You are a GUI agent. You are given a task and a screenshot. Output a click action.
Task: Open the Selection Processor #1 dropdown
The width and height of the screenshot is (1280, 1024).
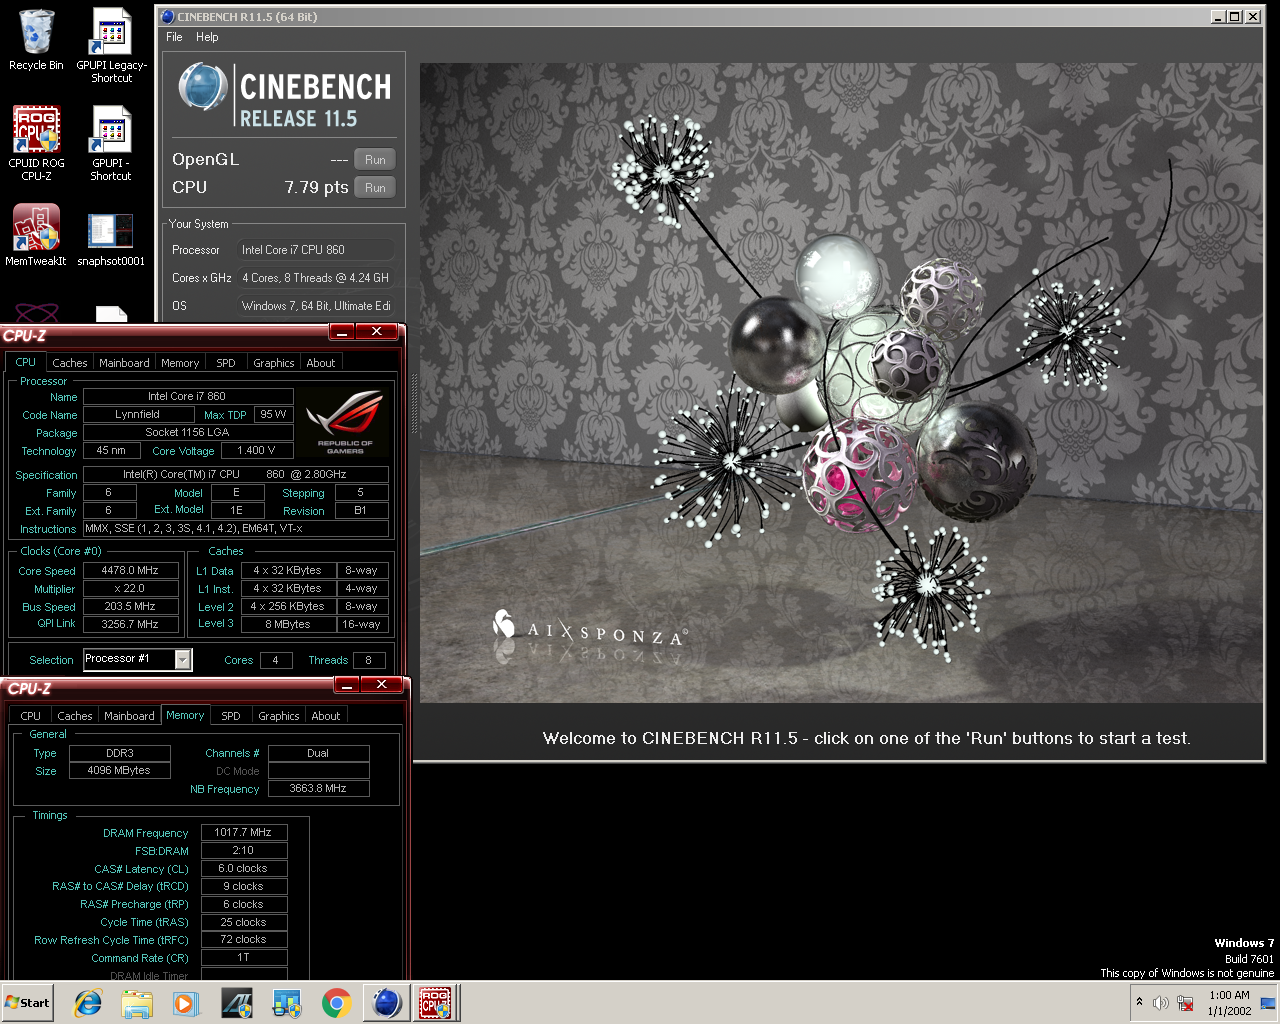pos(182,659)
